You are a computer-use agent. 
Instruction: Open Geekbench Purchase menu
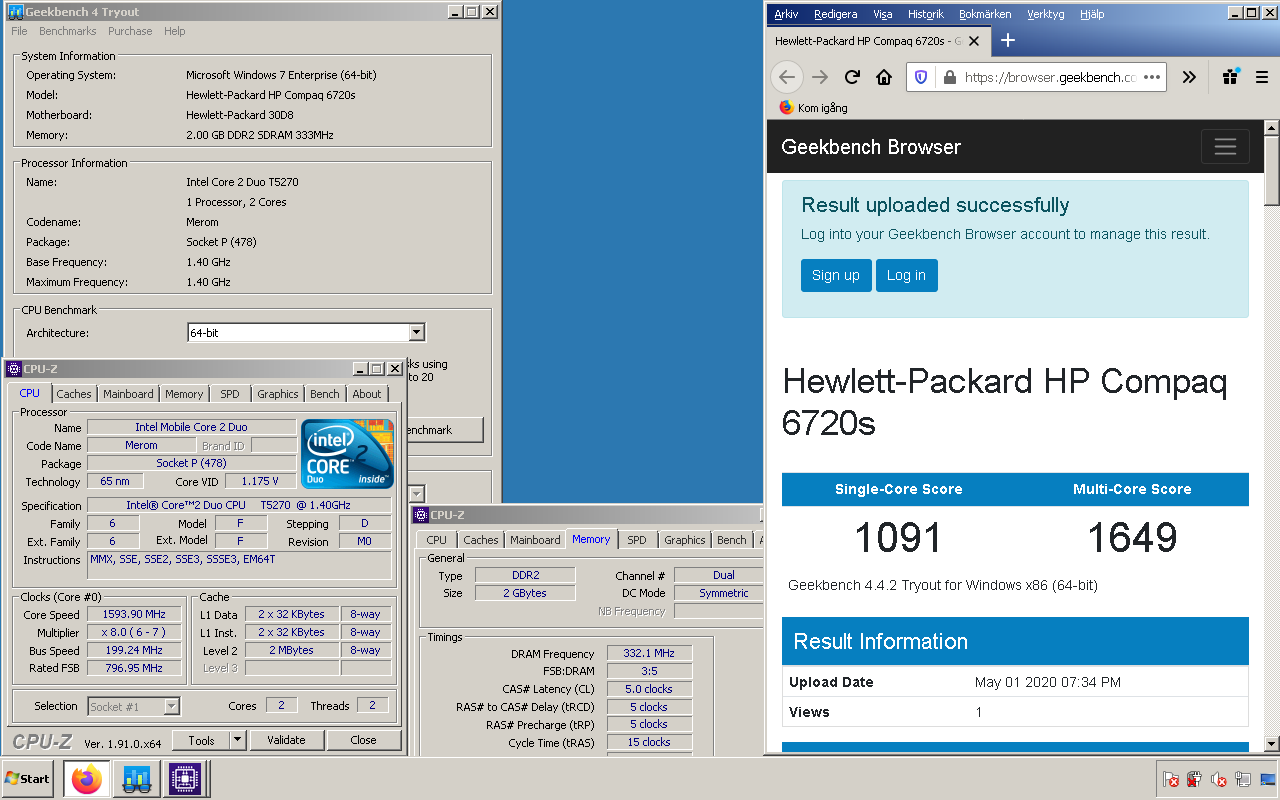click(x=130, y=31)
